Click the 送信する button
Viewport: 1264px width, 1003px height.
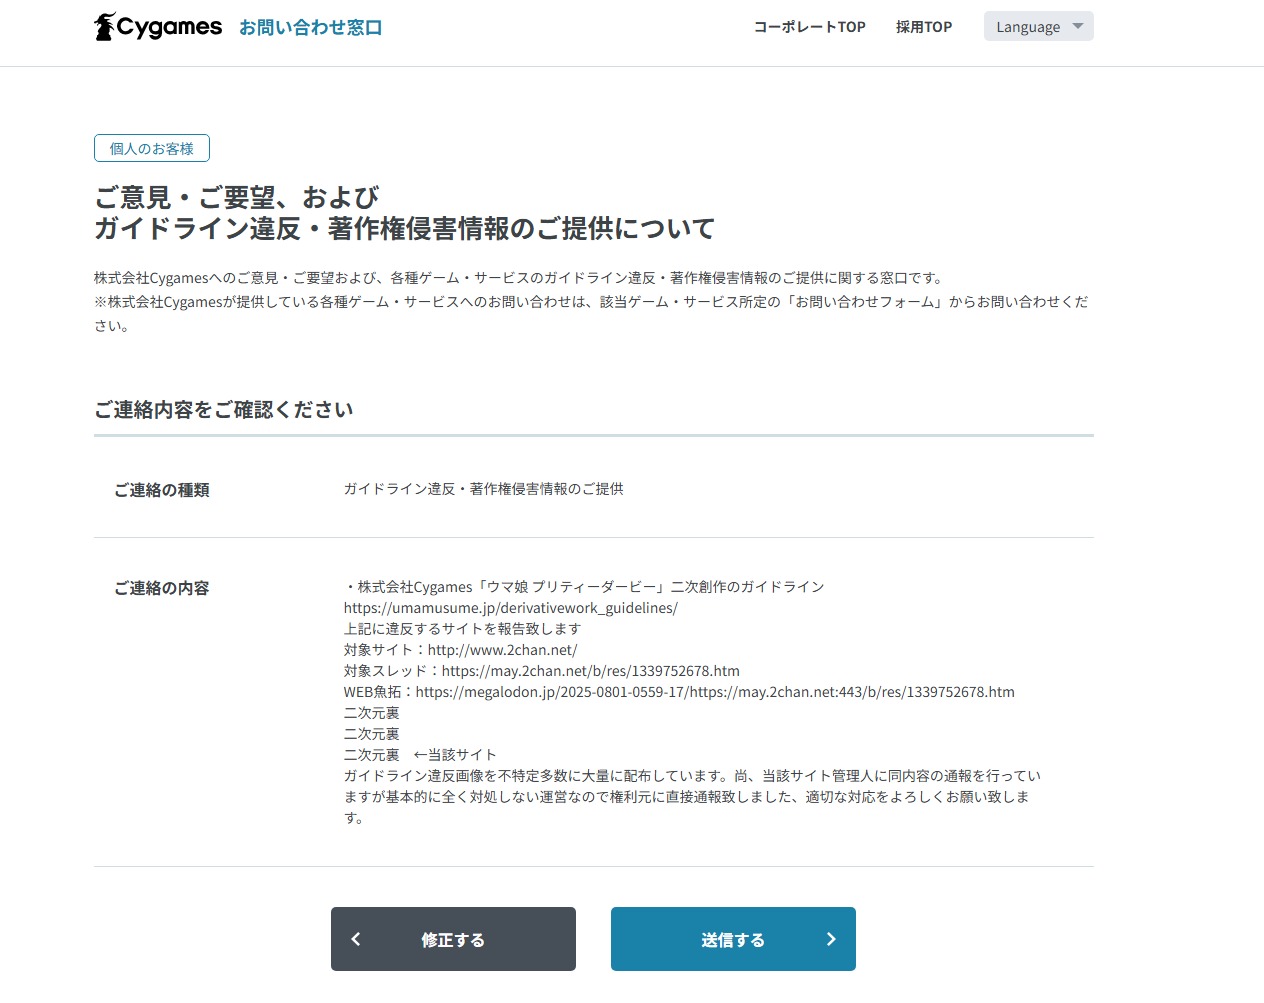733,939
